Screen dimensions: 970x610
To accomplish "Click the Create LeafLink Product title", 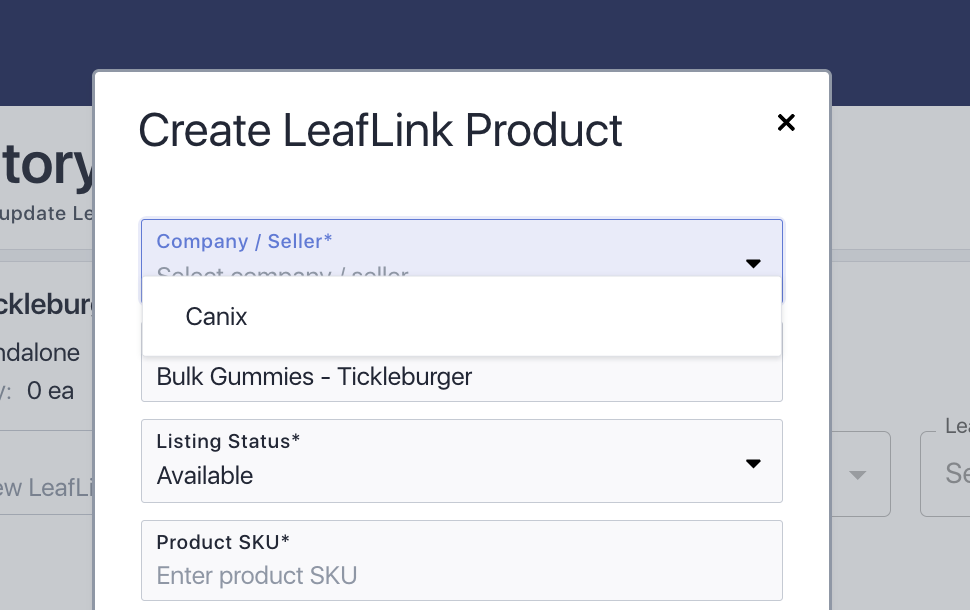I will [380, 131].
